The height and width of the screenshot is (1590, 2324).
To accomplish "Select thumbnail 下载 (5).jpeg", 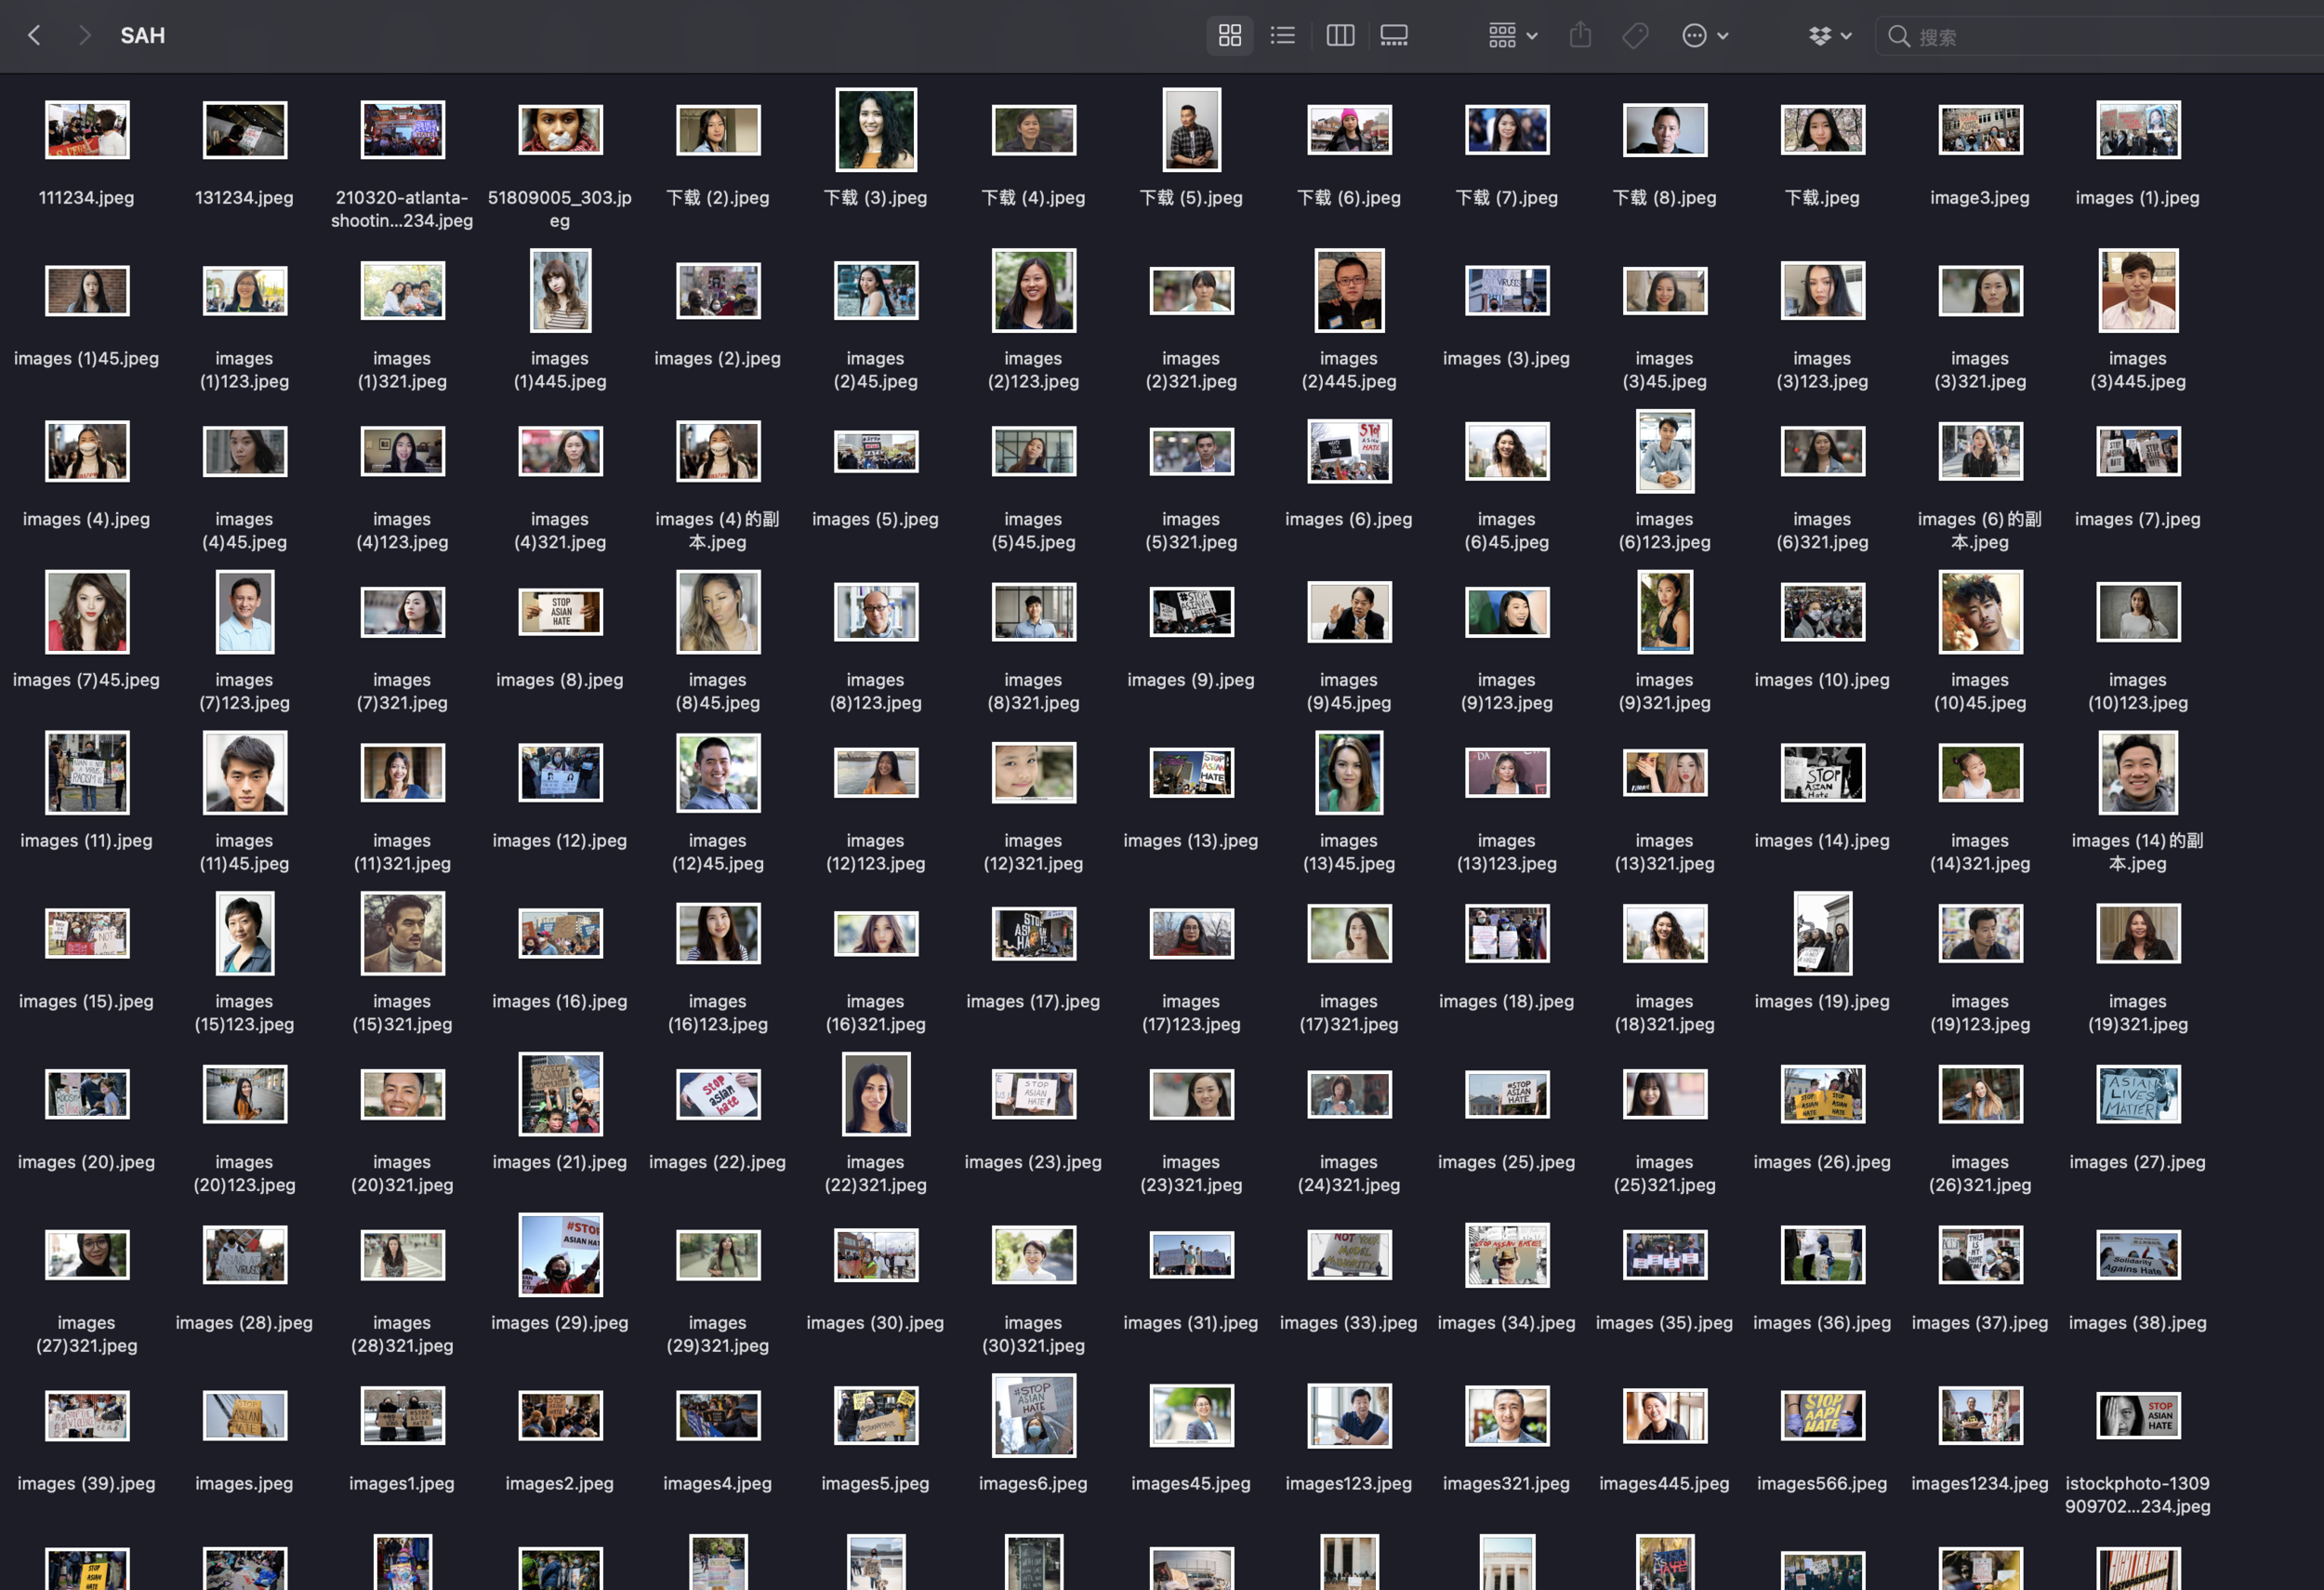I will (1192, 129).
